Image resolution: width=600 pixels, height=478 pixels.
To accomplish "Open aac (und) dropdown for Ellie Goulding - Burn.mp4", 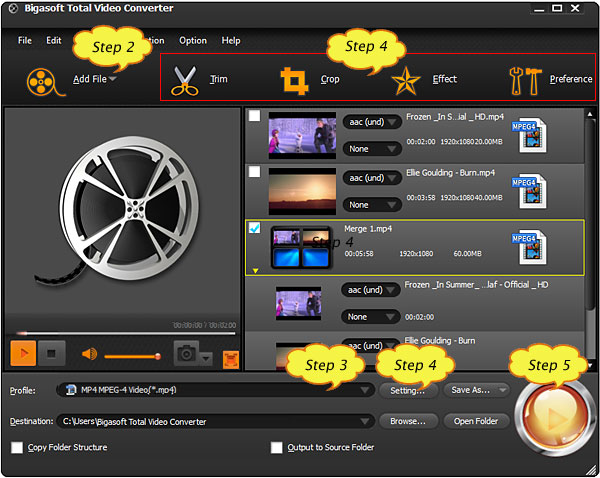I will pyautogui.click(x=372, y=178).
